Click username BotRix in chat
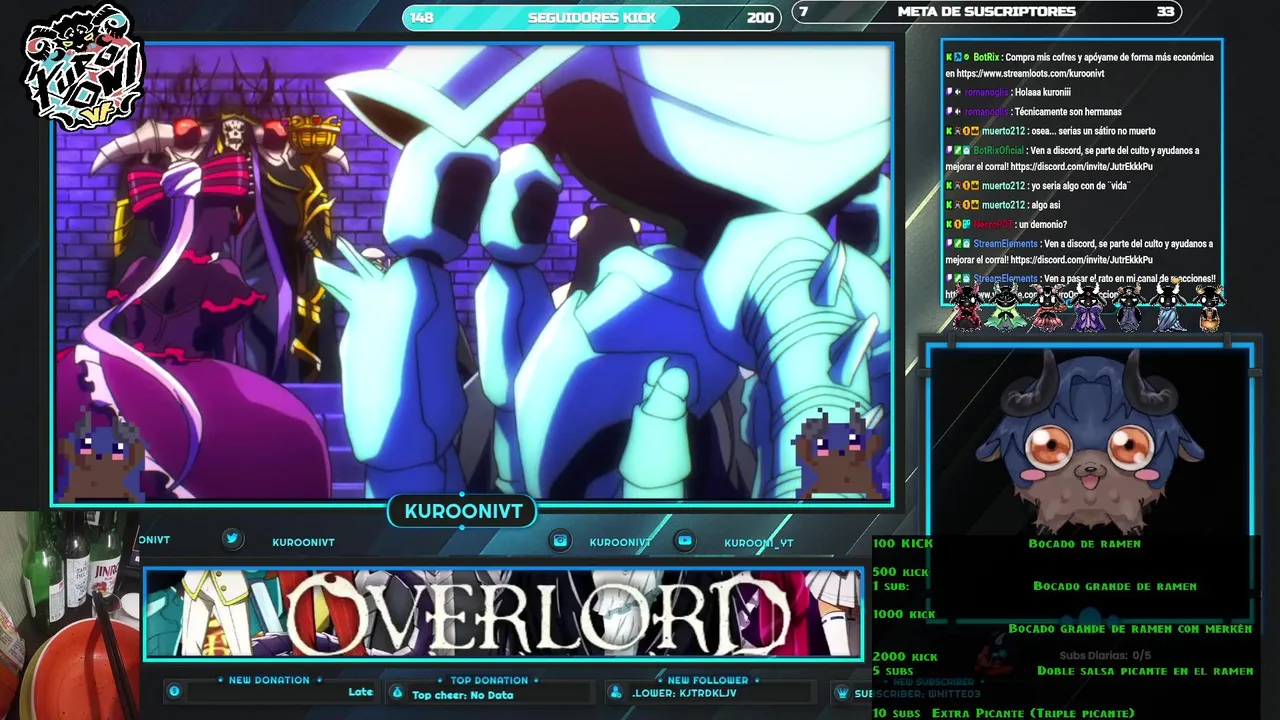The image size is (1280, 720). click(985, 57)
